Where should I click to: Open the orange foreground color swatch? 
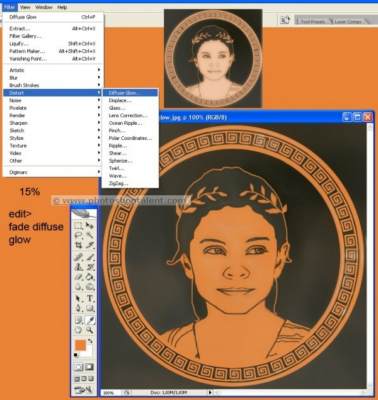pos(80,345)
